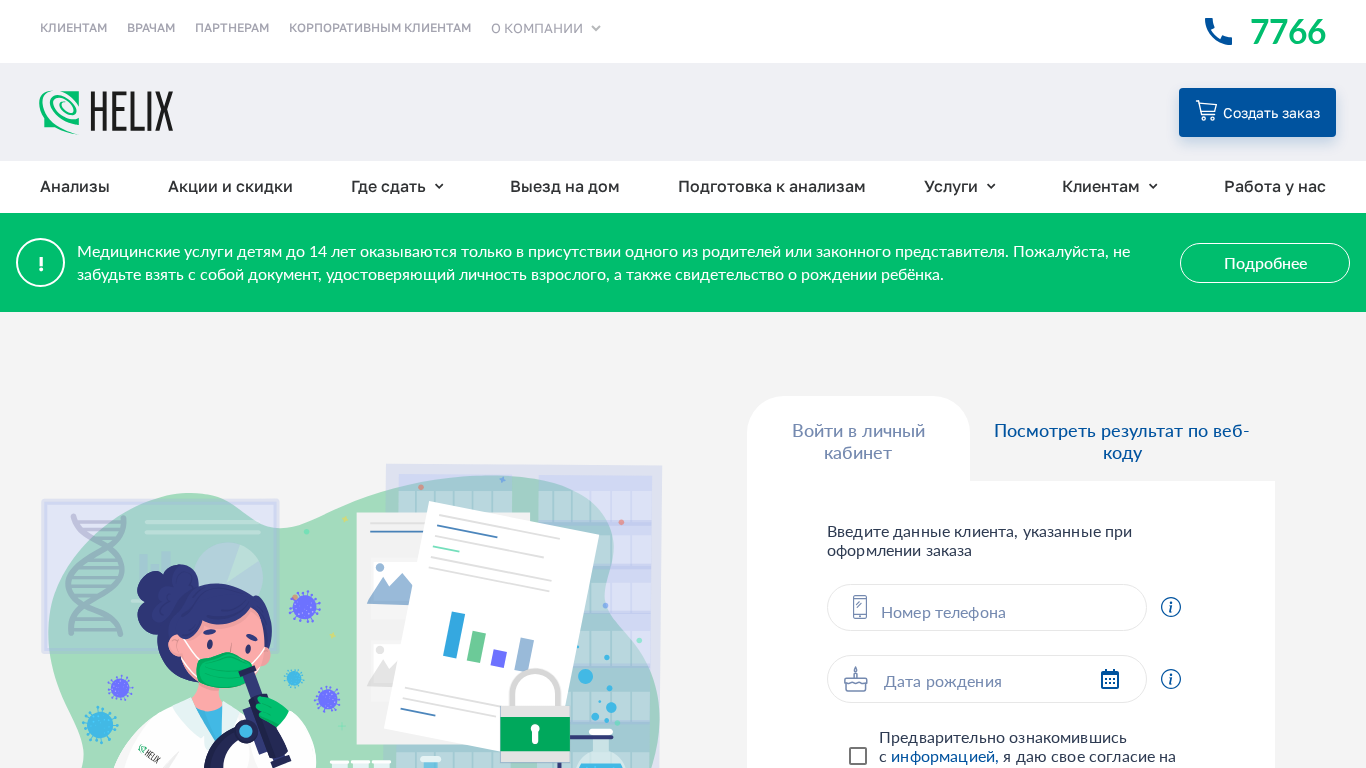1366x768 pixels.
Task: Click the shopping cart icon
Action: pos(1206,111)
